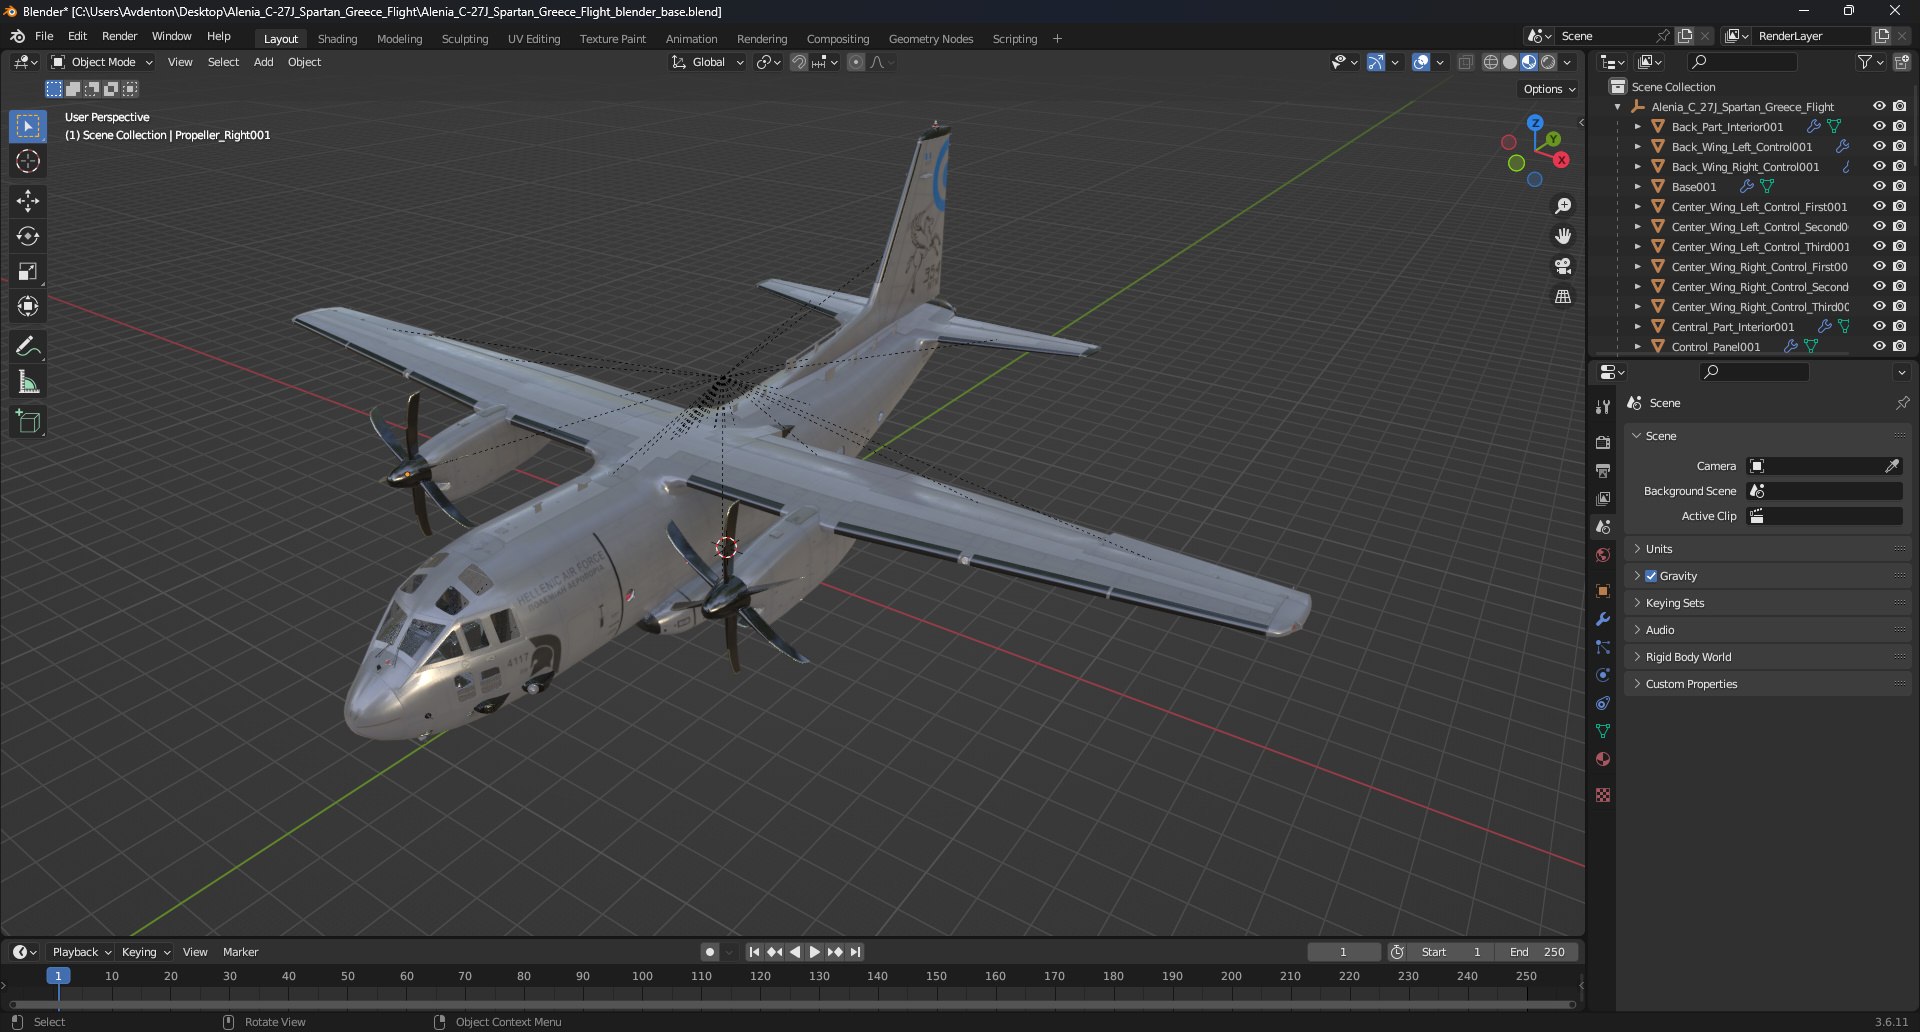Screen dimensions: 1920x1032
Task: Hide Base001 with eye icon
Action: [1879, 187]
